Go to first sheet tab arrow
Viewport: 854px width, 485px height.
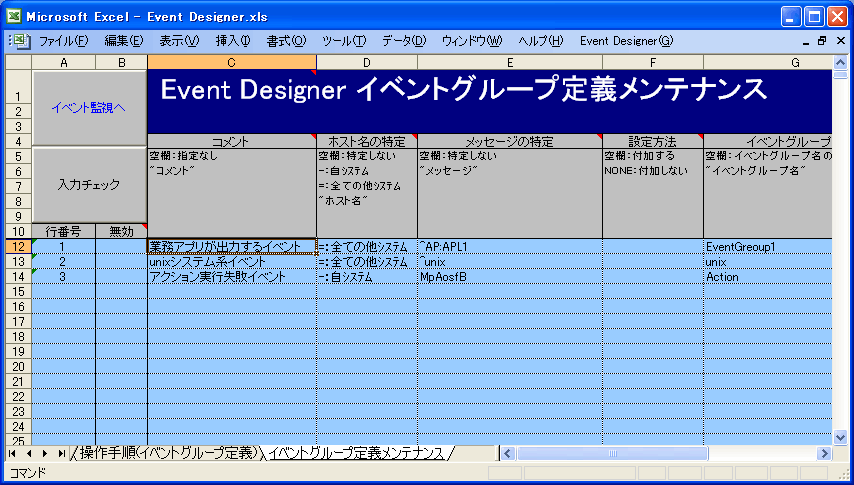click(x=13, y=453)
